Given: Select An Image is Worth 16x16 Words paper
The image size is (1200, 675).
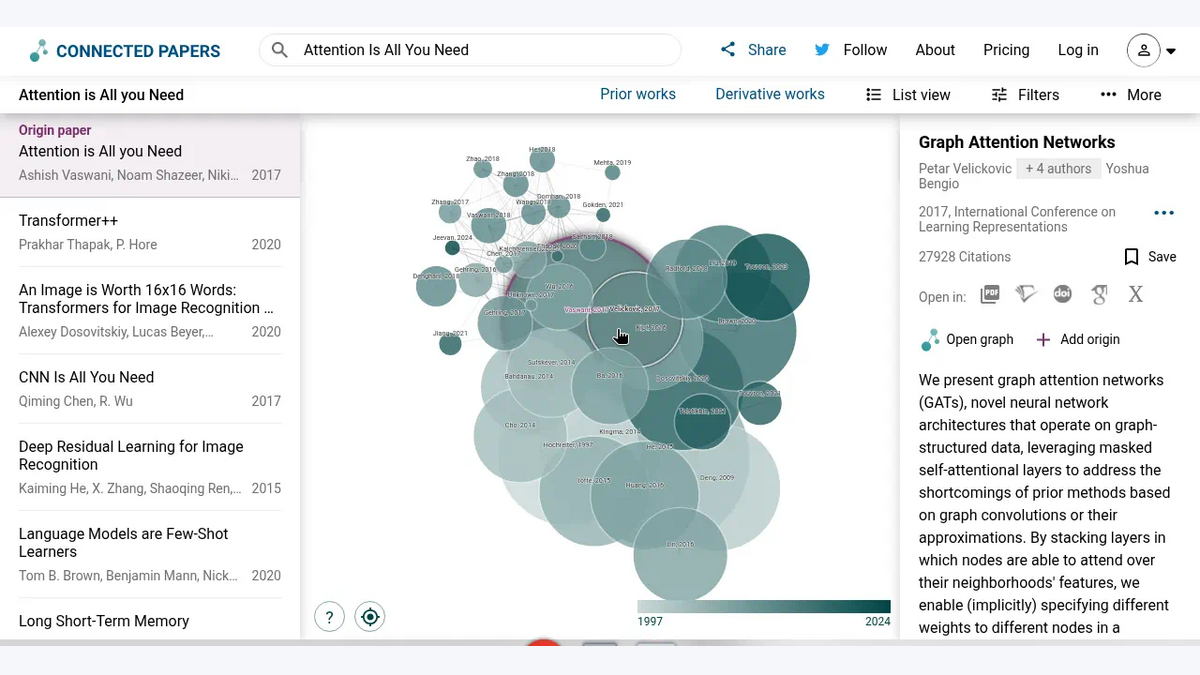Looking at the screenshot, I should (150, 310).
